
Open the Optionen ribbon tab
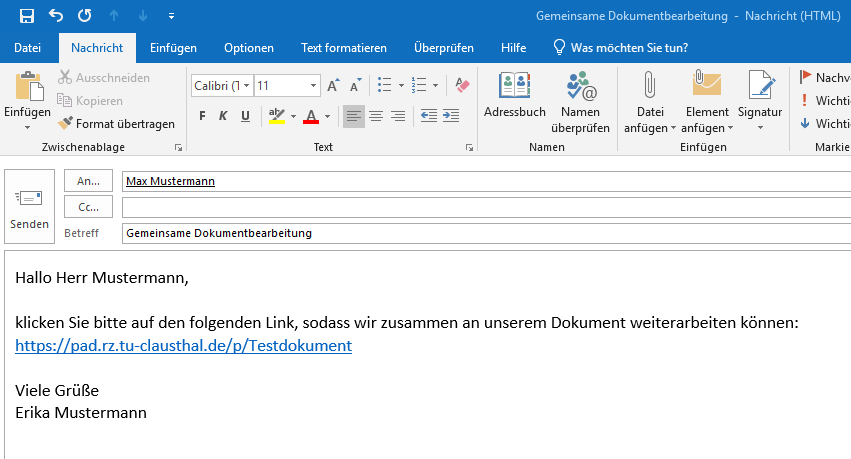(248, 48)
